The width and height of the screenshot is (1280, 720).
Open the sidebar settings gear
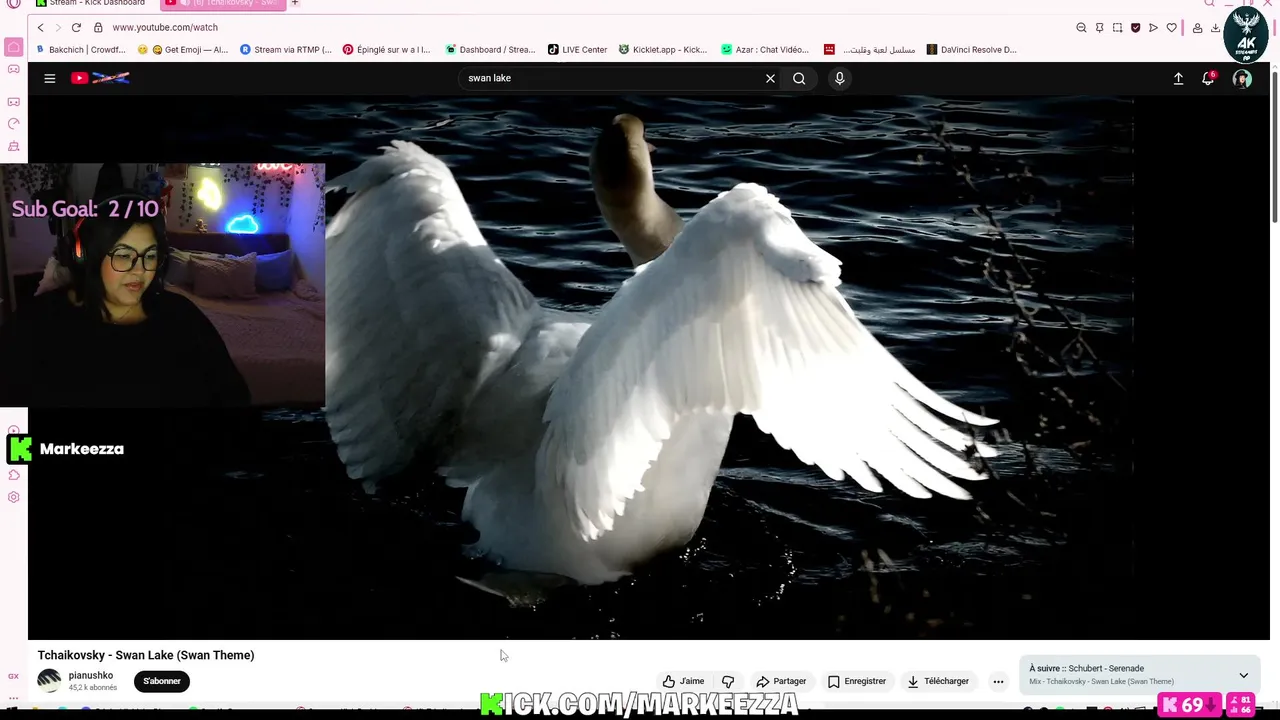(13, 497)
